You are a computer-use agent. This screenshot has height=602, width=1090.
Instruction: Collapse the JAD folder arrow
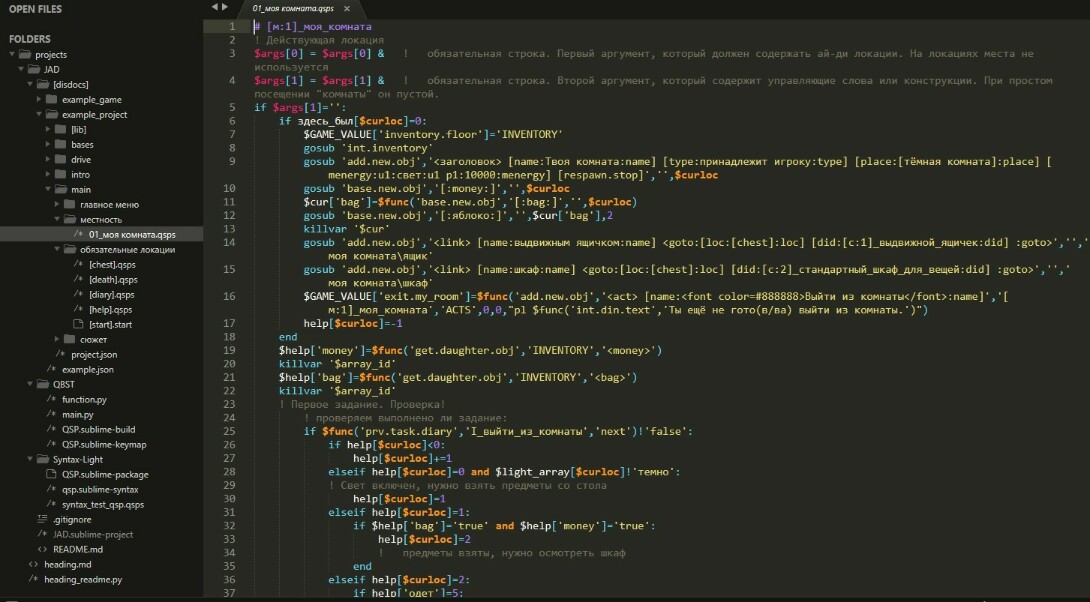(22, 70)
